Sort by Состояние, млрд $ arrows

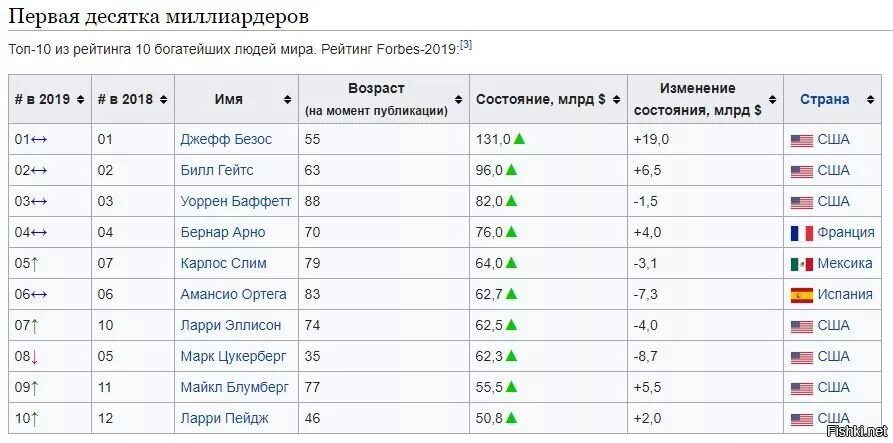tap(617, 100)
